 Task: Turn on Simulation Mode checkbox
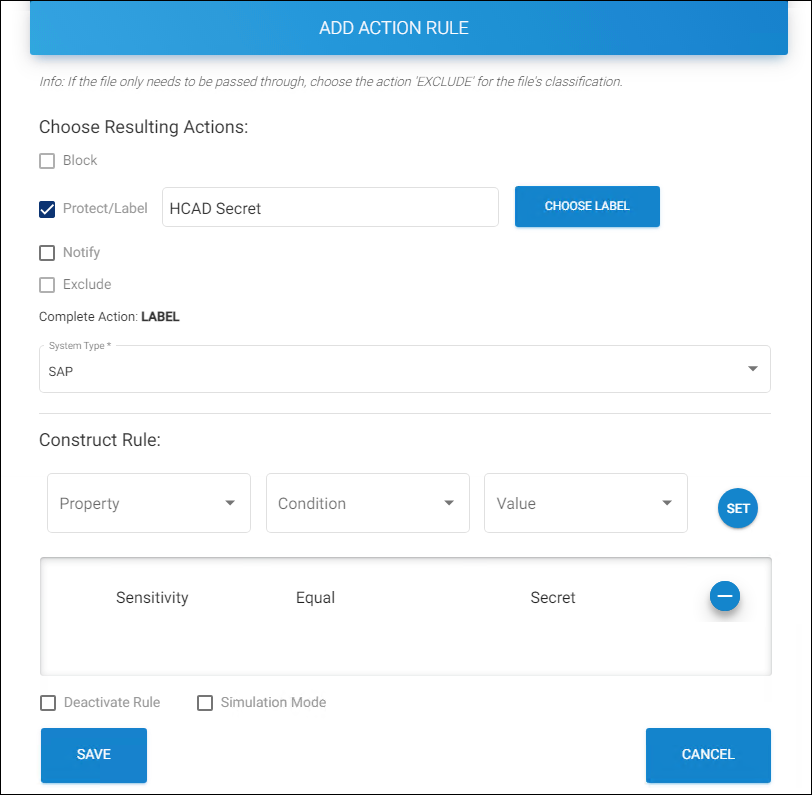tap(205, 703)
